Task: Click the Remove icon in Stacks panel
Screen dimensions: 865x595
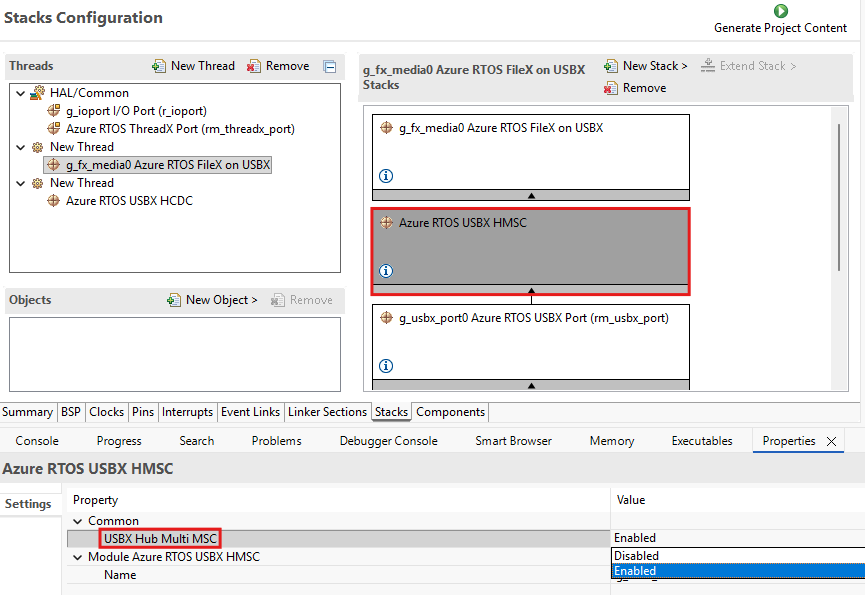Action: (611, 88)
